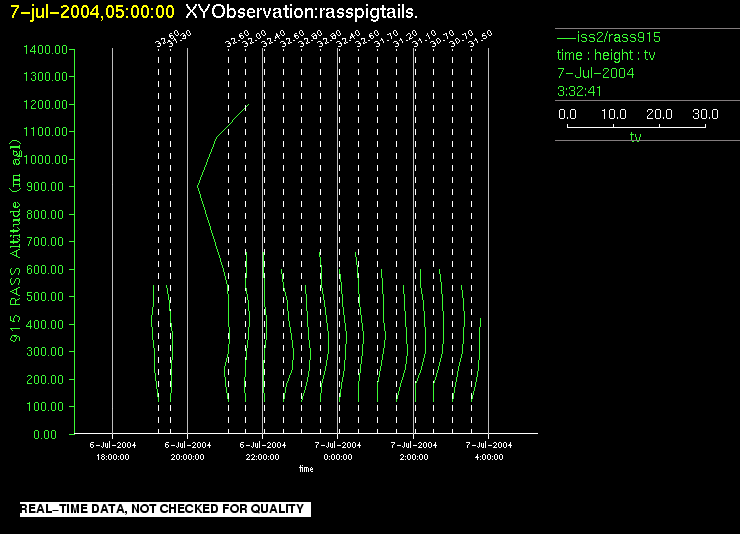Click the last green profile before 4:00:00

[478, 360]
